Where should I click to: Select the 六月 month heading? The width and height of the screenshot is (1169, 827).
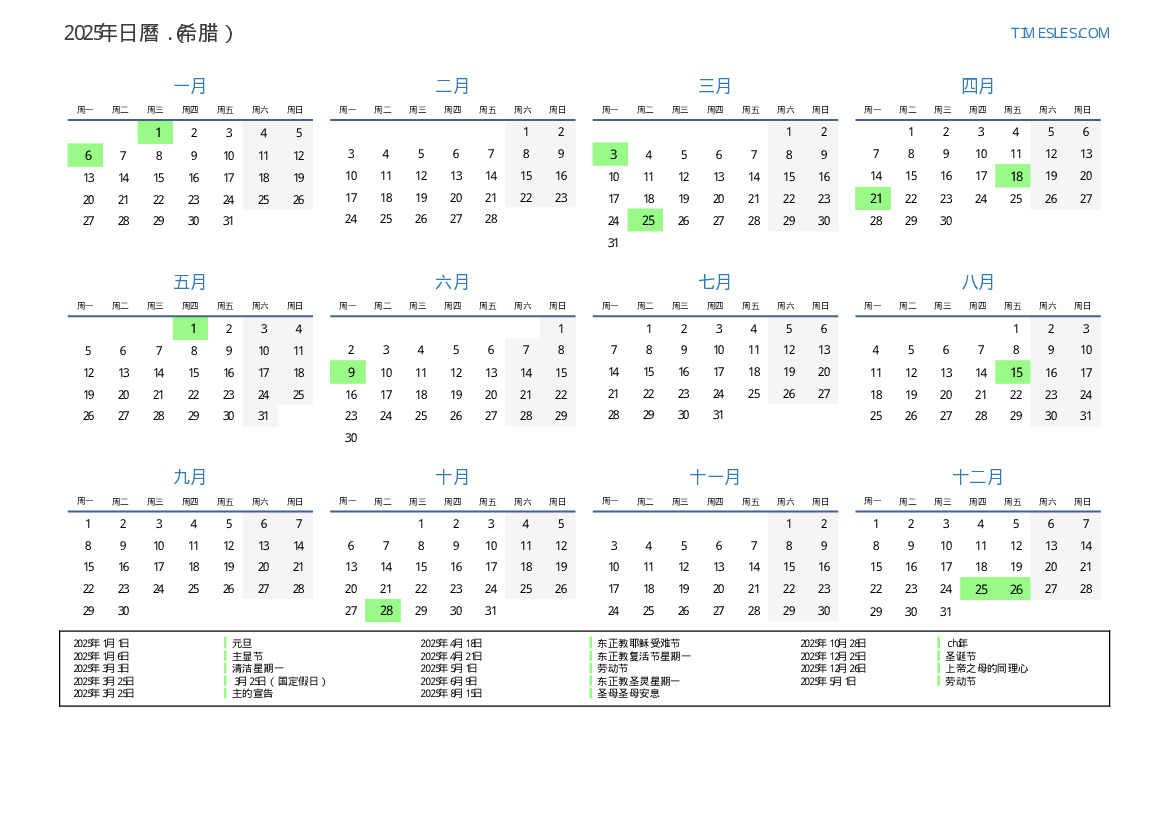[x=453, y=282]
